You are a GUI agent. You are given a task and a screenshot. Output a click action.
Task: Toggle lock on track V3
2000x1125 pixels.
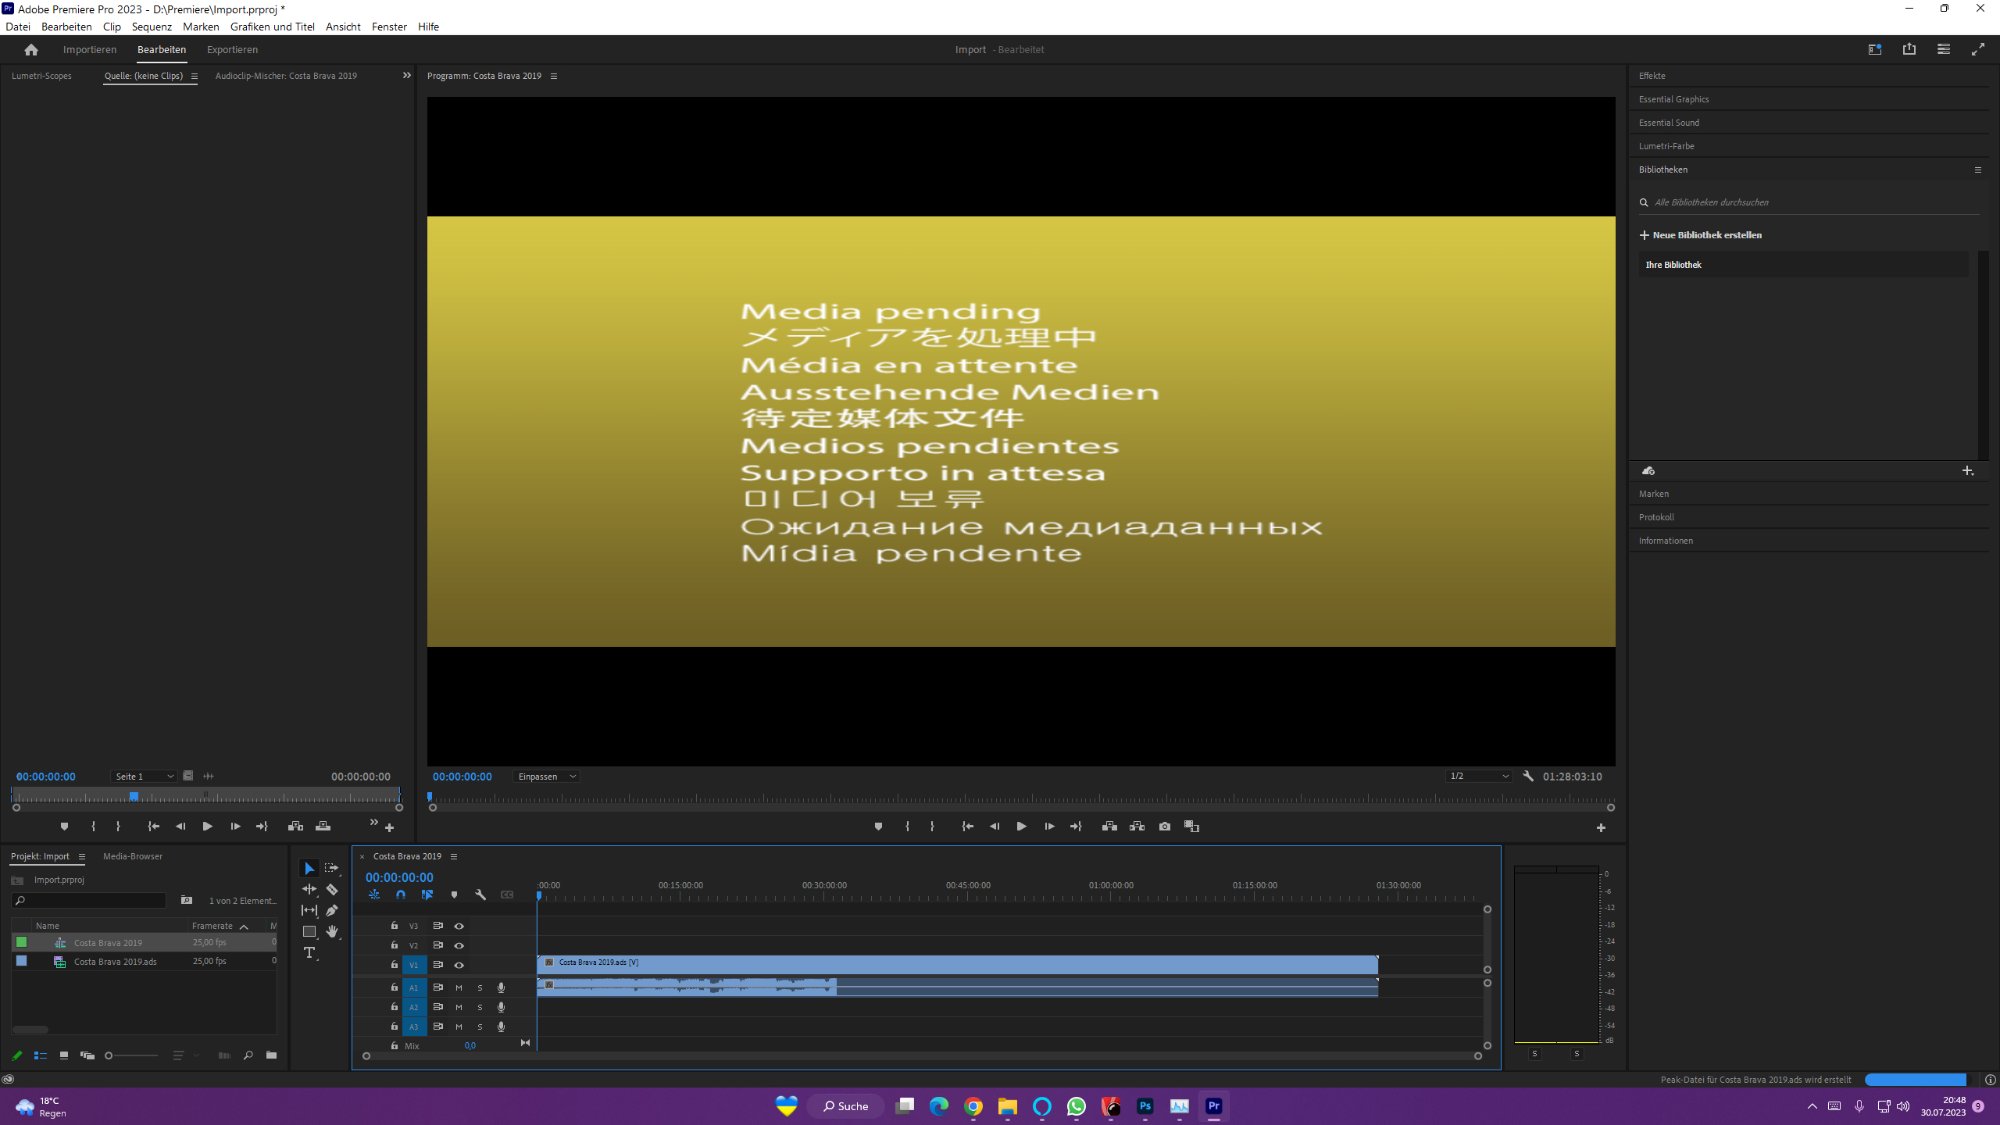pos(394,926)
